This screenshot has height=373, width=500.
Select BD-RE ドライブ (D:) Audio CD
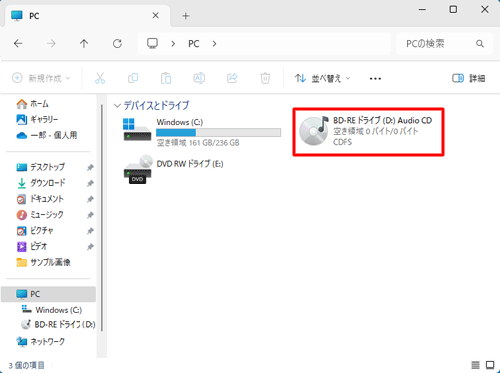pyautogui.click(x=368, y=131)
